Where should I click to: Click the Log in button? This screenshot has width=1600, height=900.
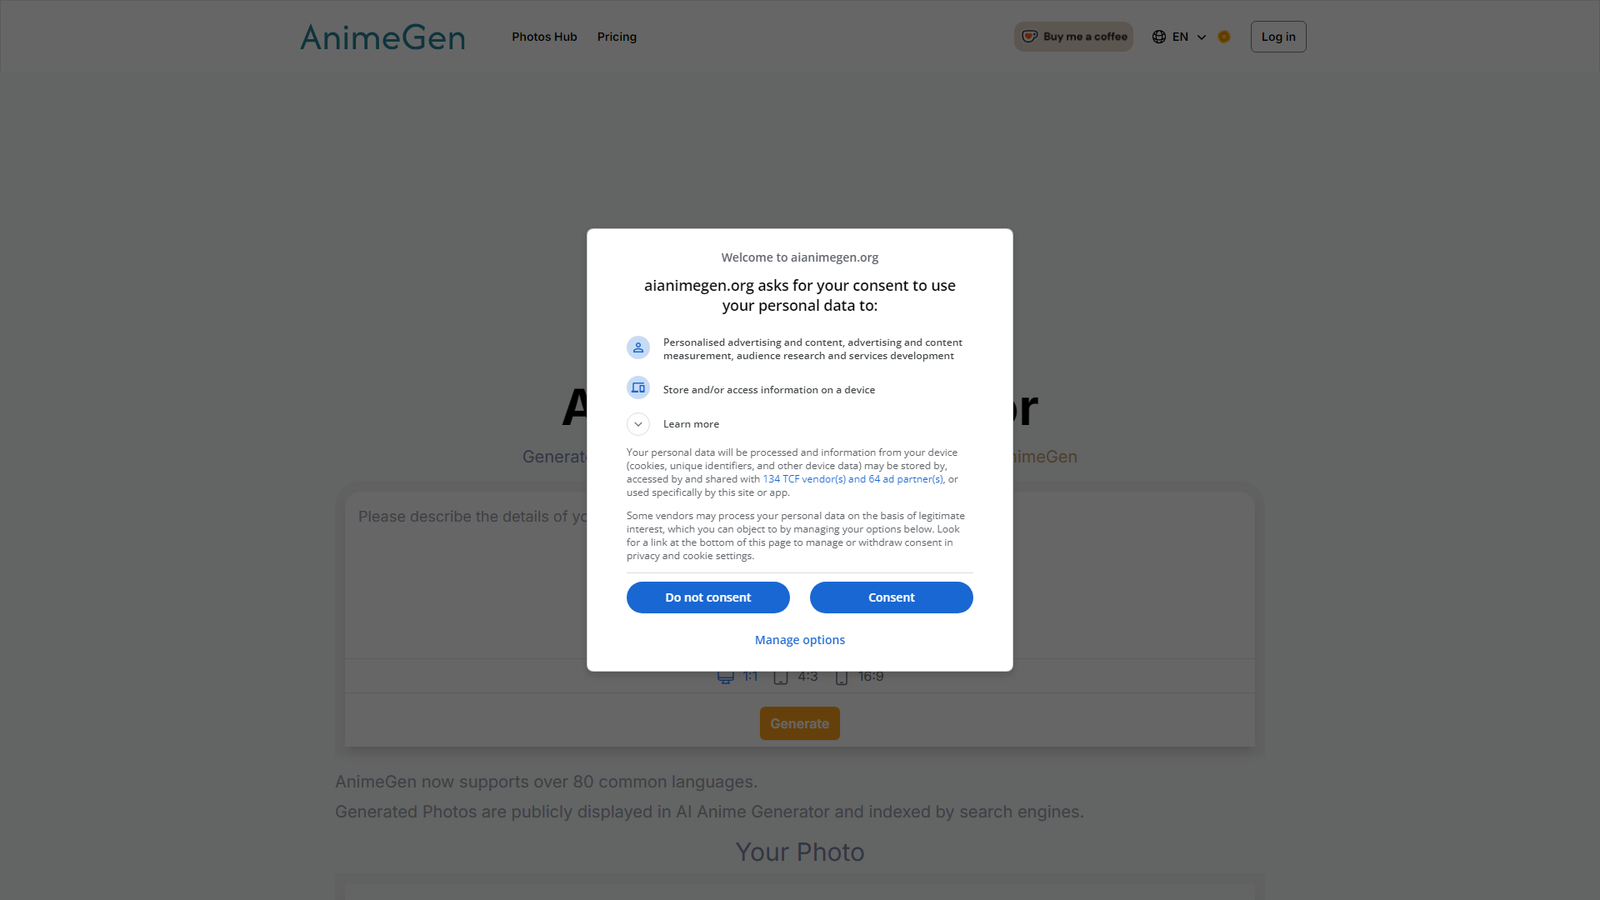click(1278, 37)
